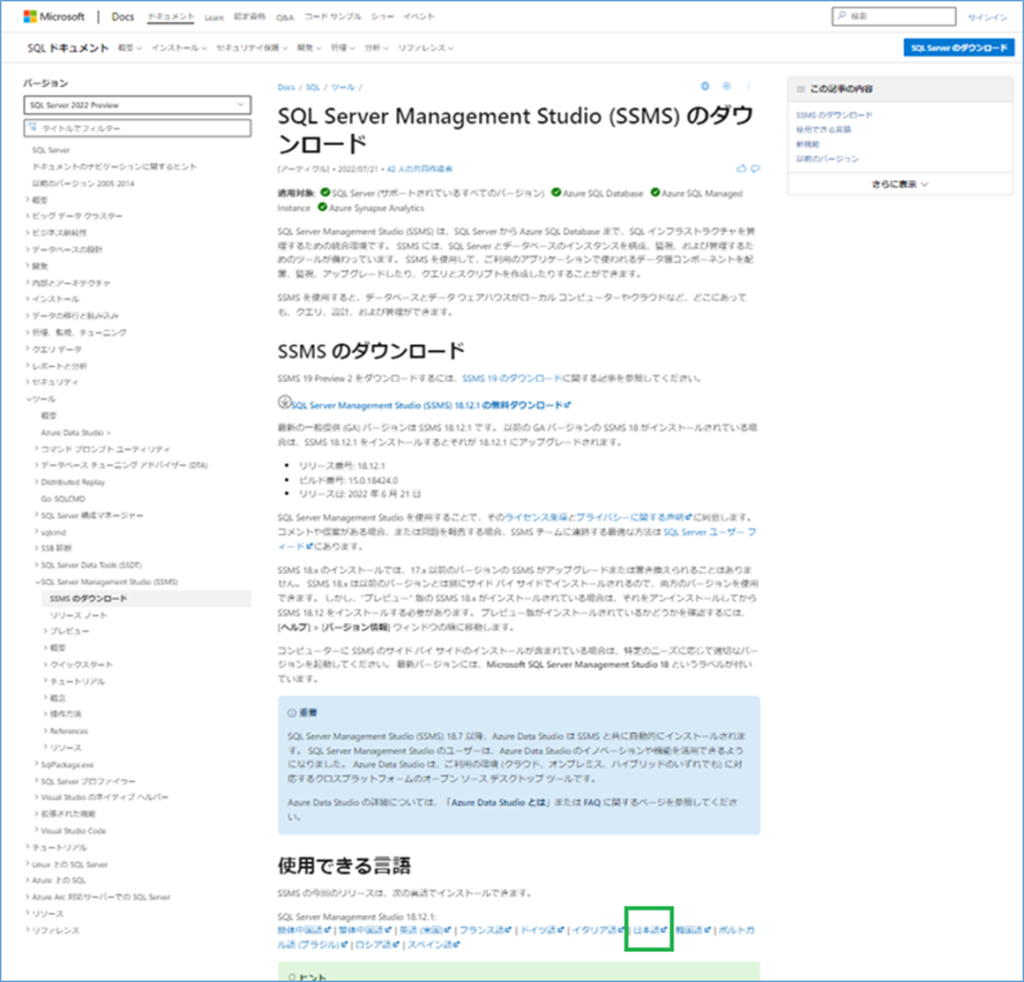Open the Q&A header tab
This screenshot has height=982, width=1024.
pos(285,18)
